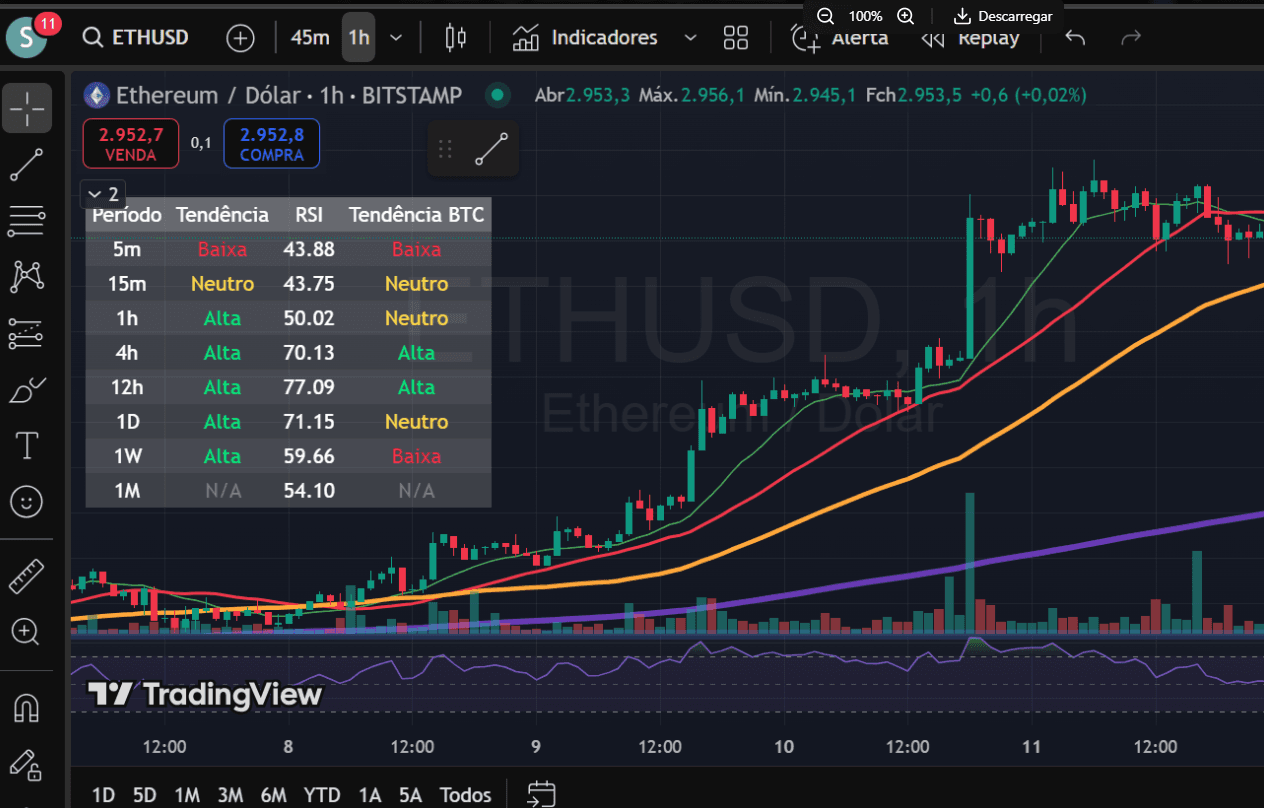Click the Tendência BTC column header
1264x808 pixels.
pyautogui.click(x=416, y=215)
